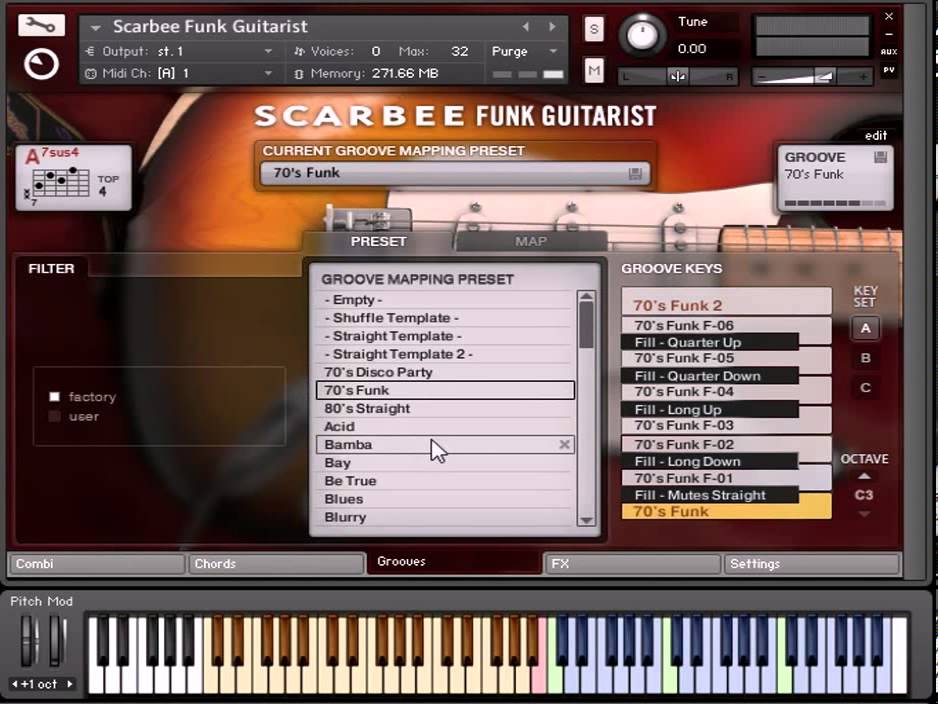Toggle the user filter checkbox
The height and width of the screenshot is (704, 938).
[x=54, y=416]
